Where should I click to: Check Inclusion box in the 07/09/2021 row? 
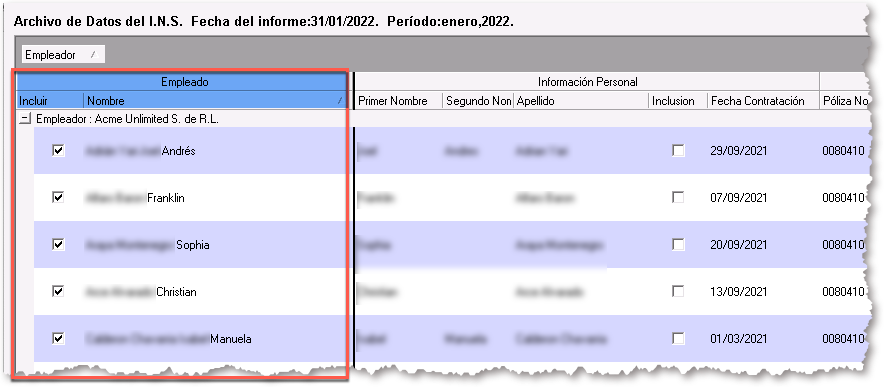tap(678, 197)
